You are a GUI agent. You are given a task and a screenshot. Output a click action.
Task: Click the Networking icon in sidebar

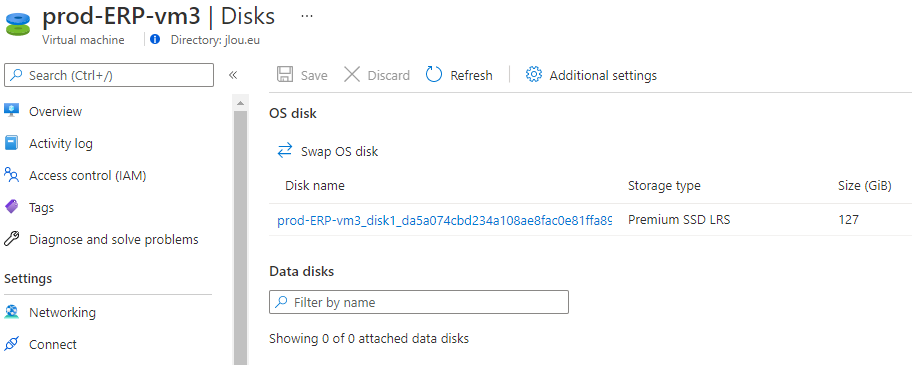(x=11, y=312)
